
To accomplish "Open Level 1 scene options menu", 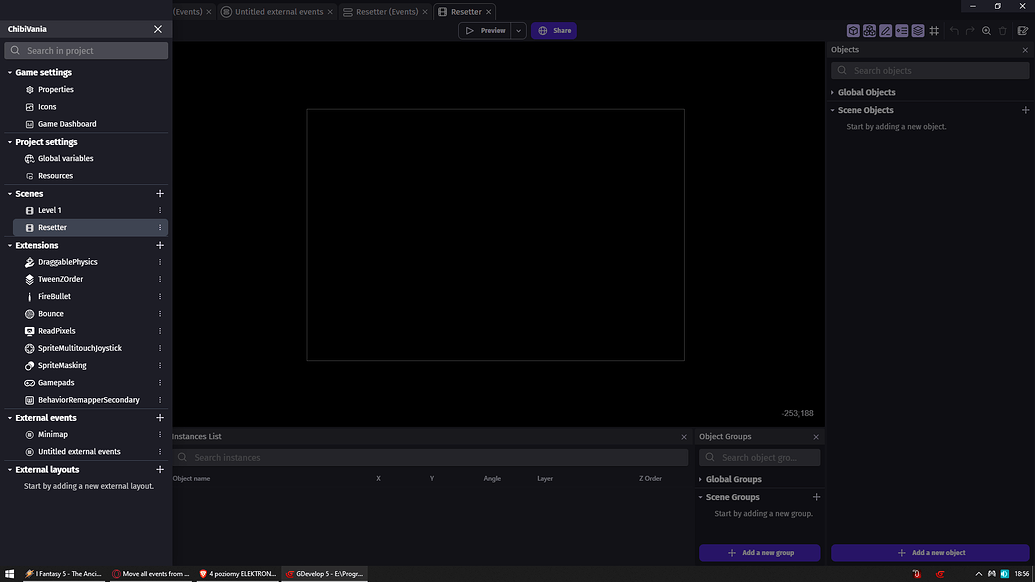I will coord(160,210).
